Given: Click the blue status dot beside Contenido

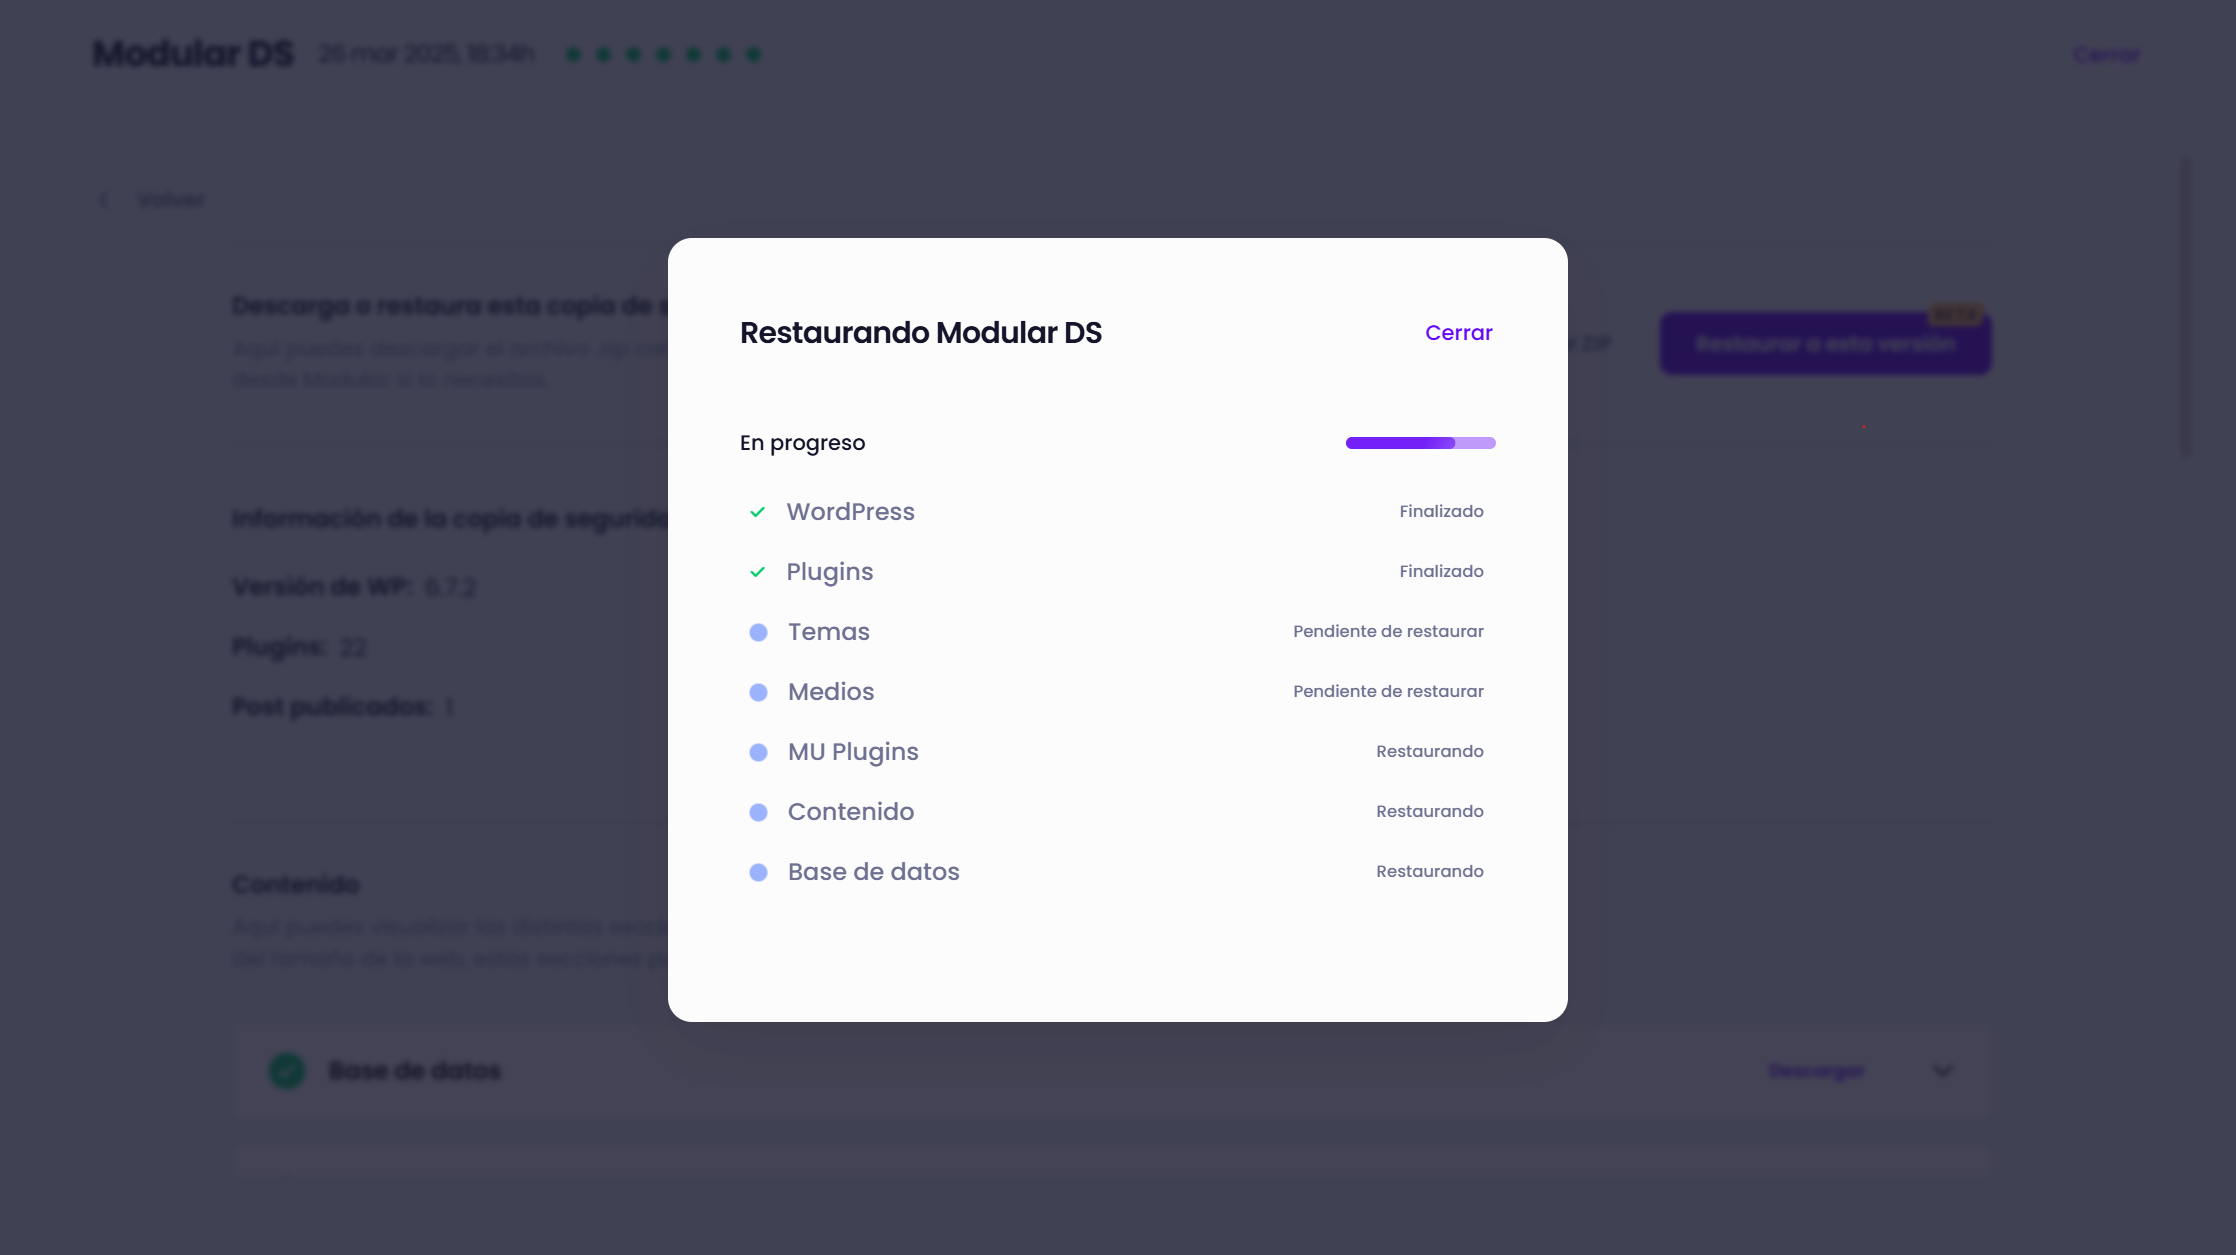Looking at the screenshot, I should 758,812.
